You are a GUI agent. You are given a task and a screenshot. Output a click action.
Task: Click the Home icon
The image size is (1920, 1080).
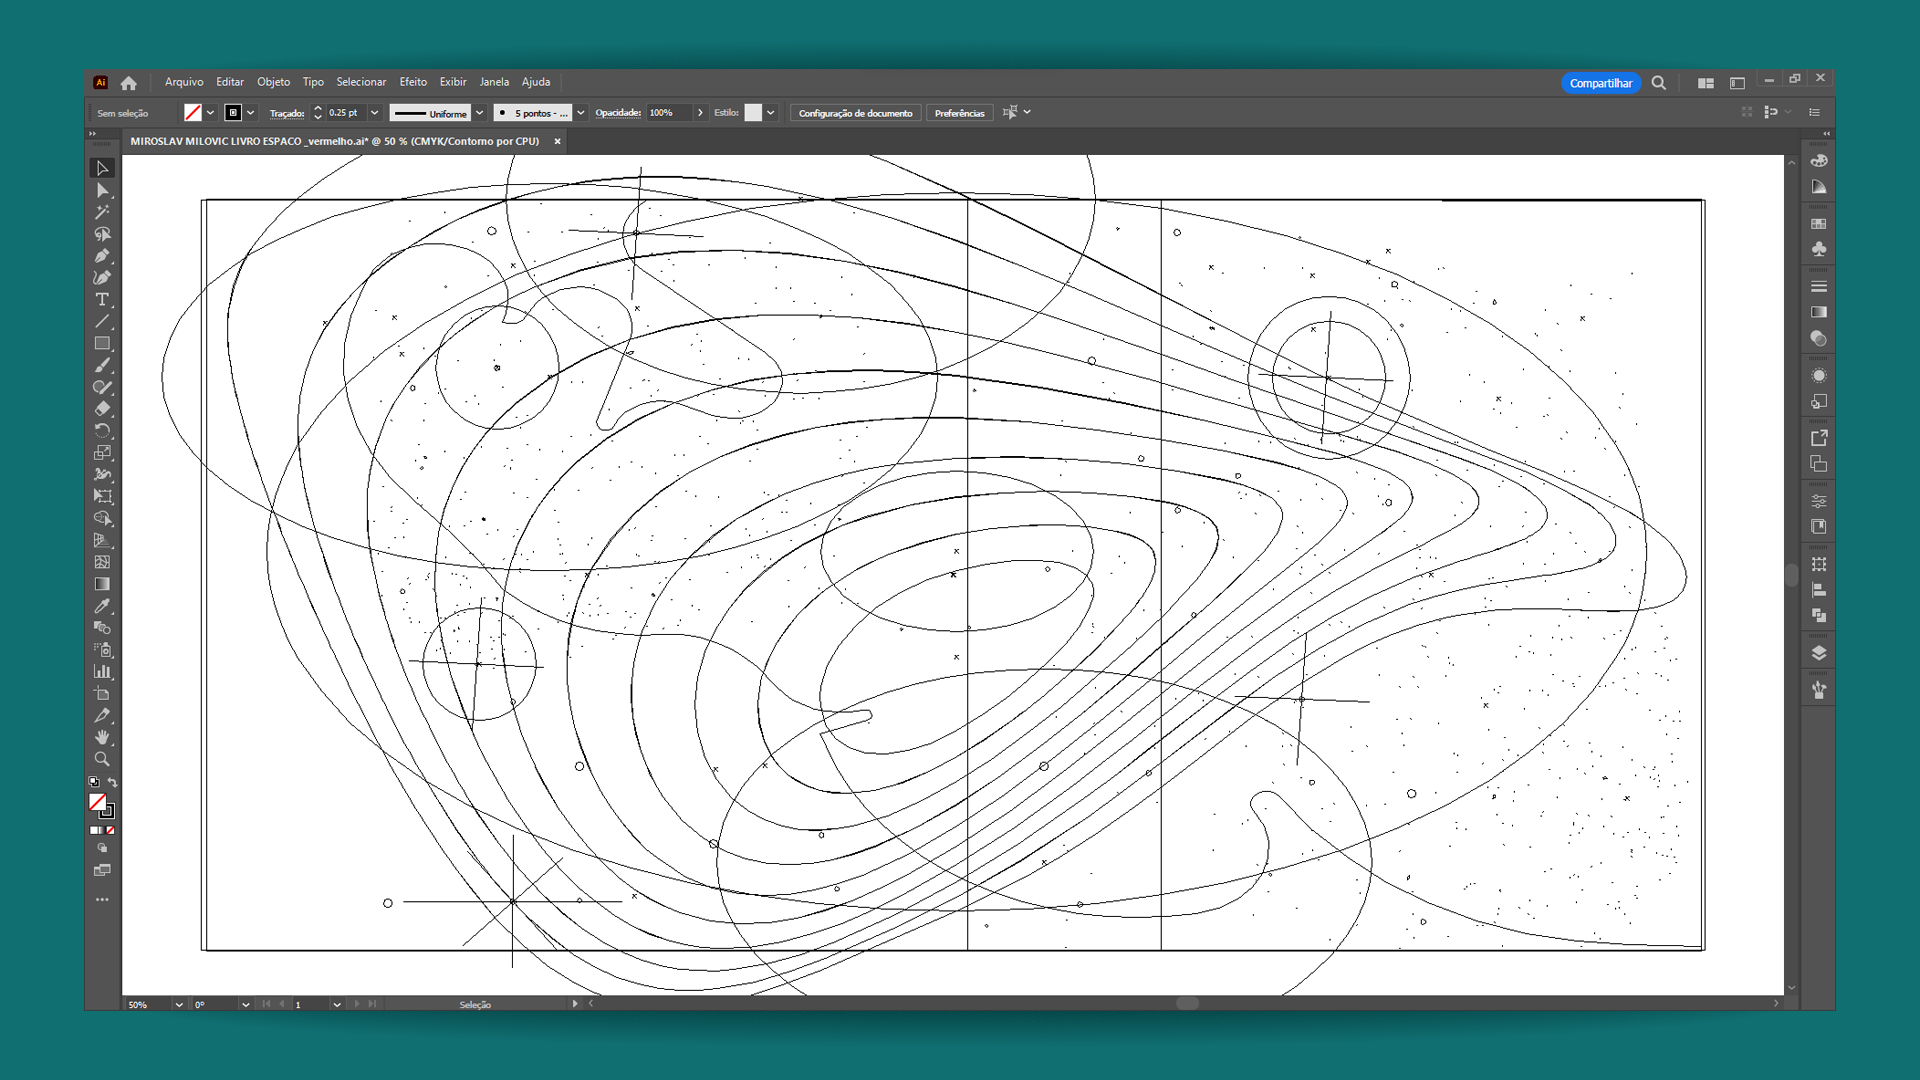(129, 83)
